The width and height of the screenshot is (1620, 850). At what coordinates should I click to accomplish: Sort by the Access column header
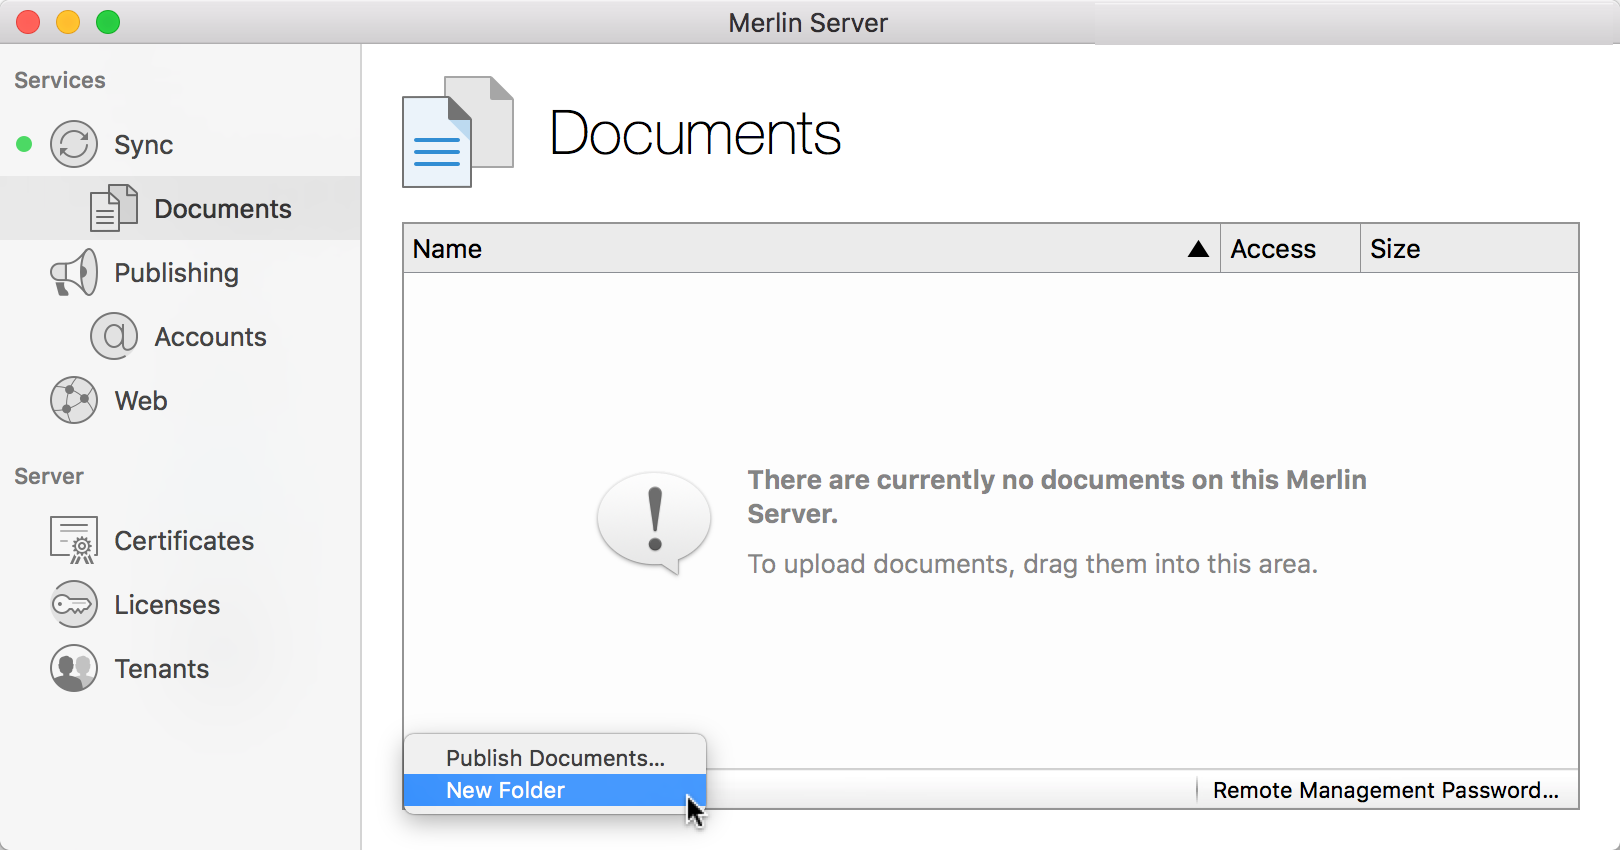pyautogui.click(x=1290, y=248)
